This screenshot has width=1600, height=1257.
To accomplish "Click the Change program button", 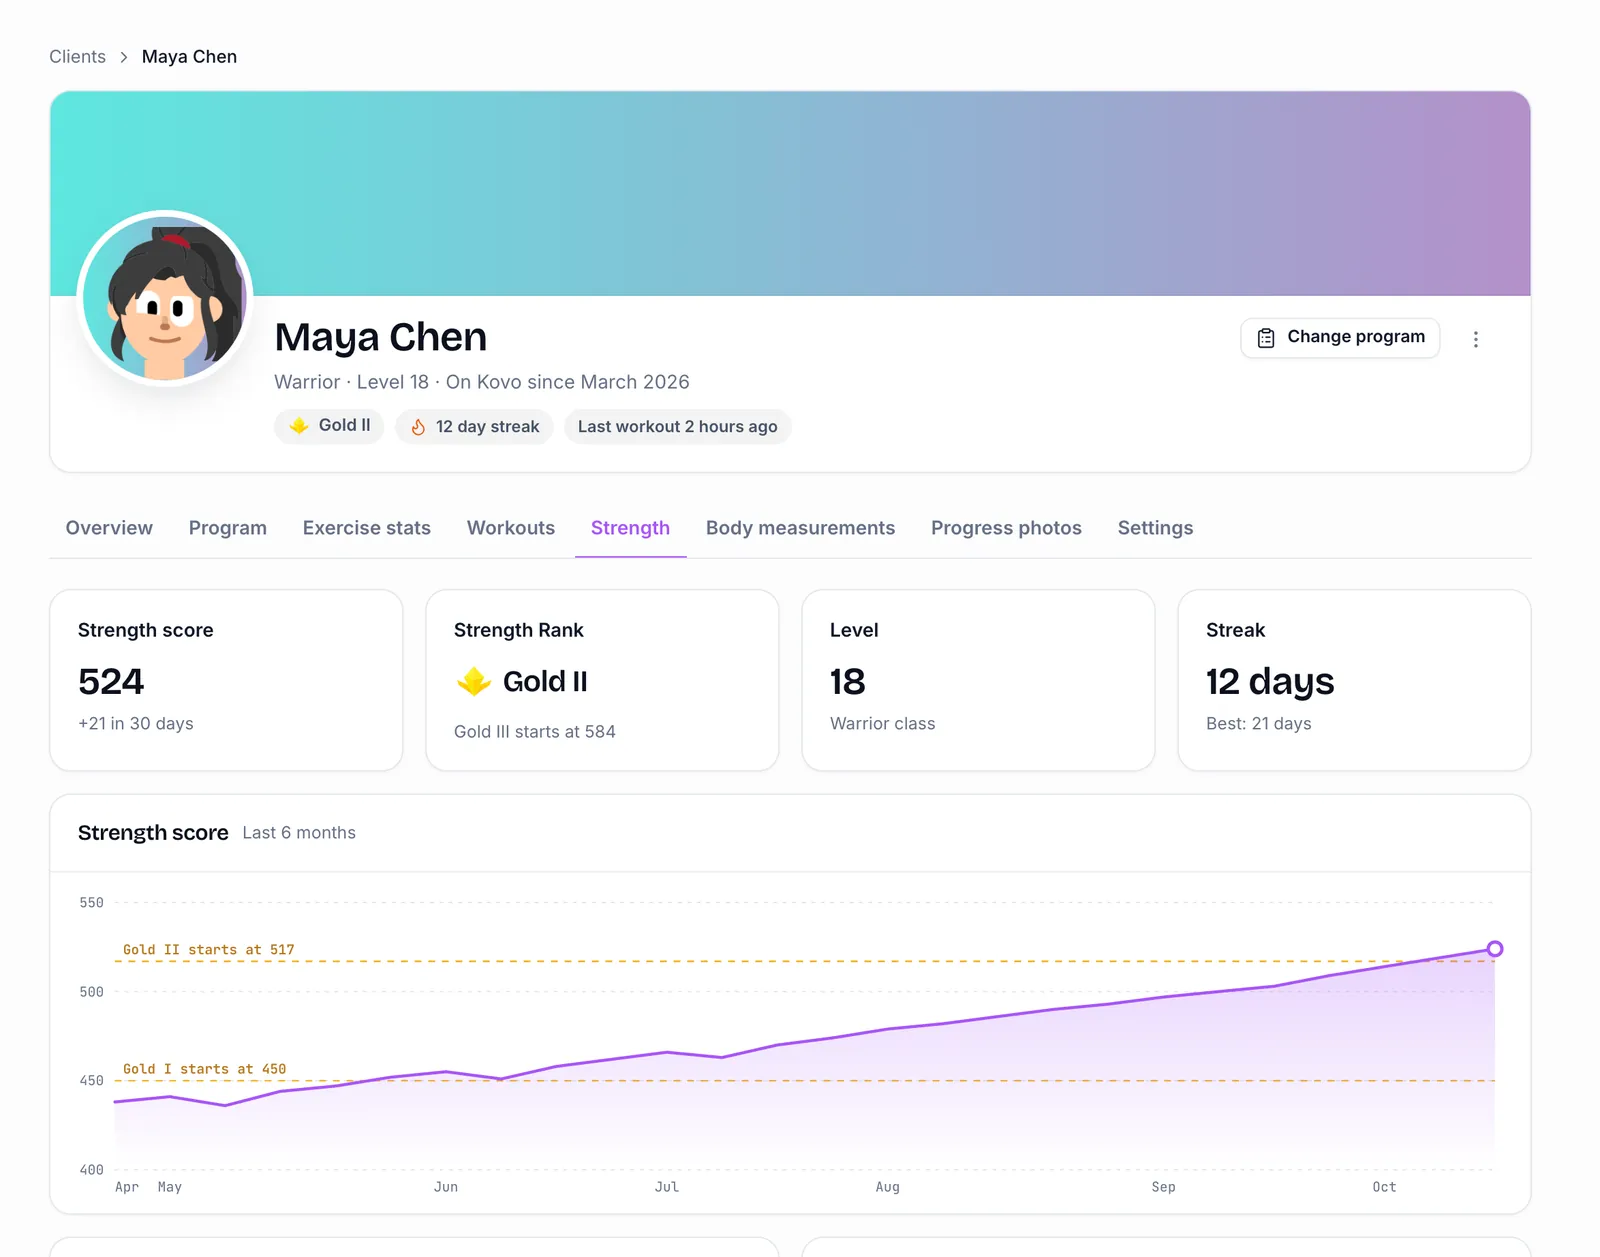I will (1340, 338).
